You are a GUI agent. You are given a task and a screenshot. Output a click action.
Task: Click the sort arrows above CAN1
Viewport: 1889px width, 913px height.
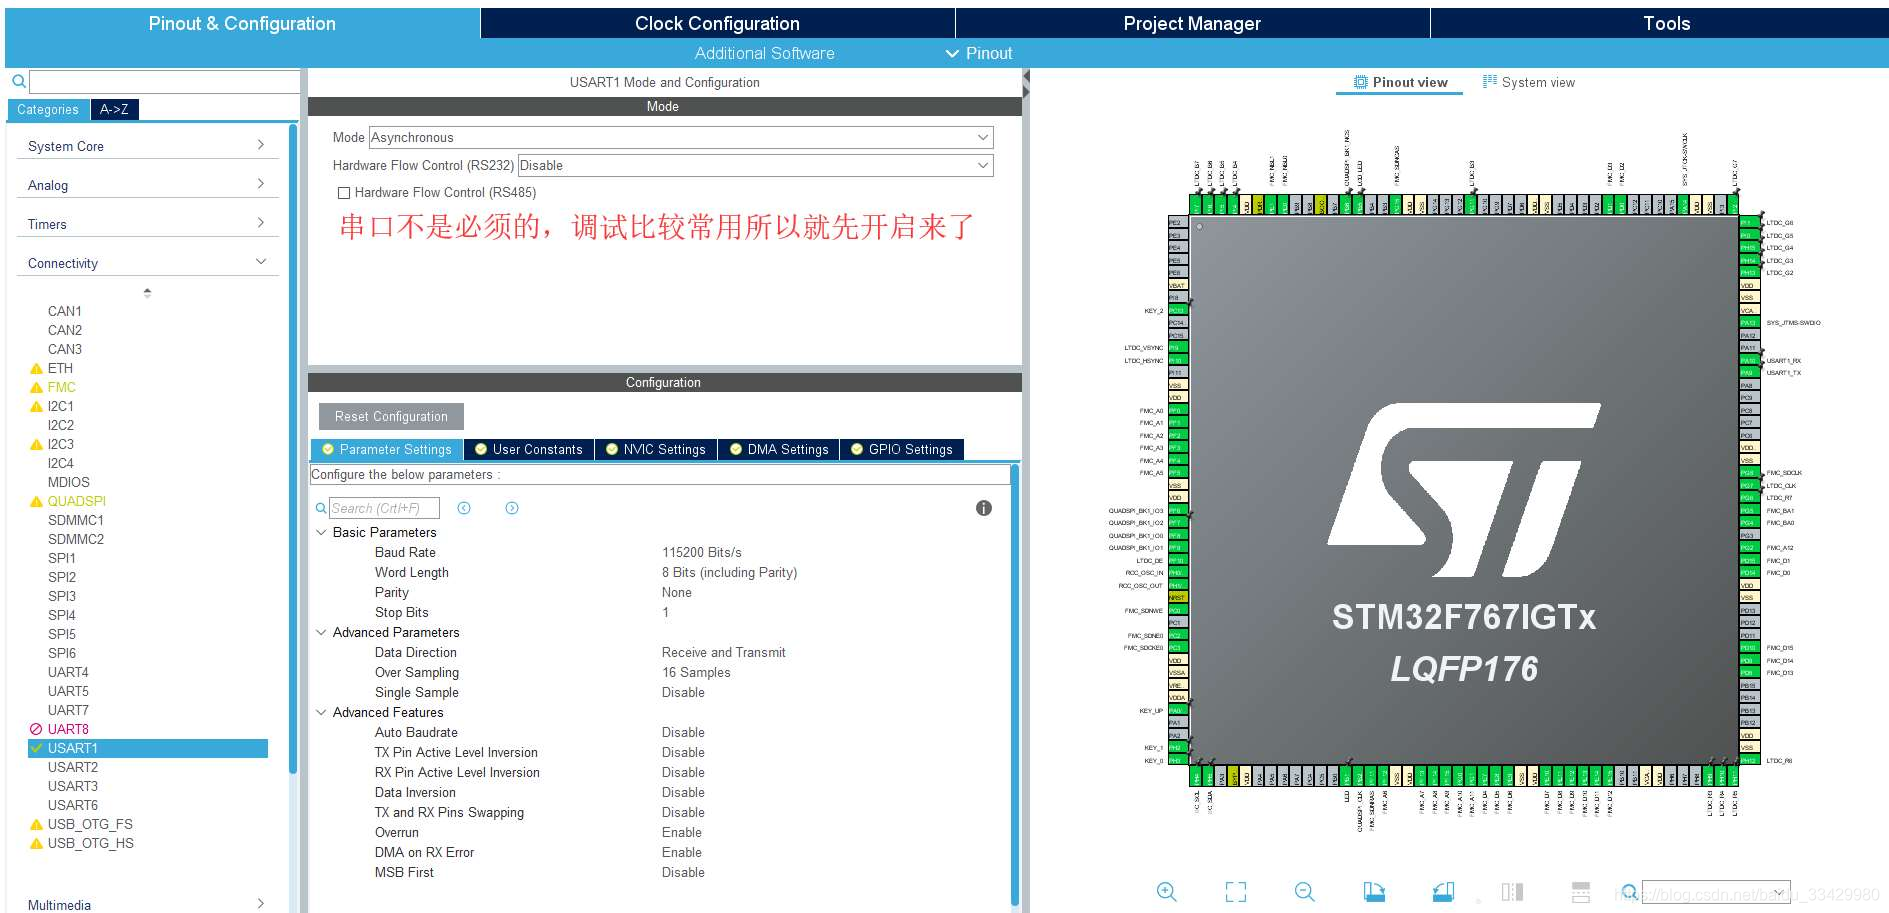[147, 293]
